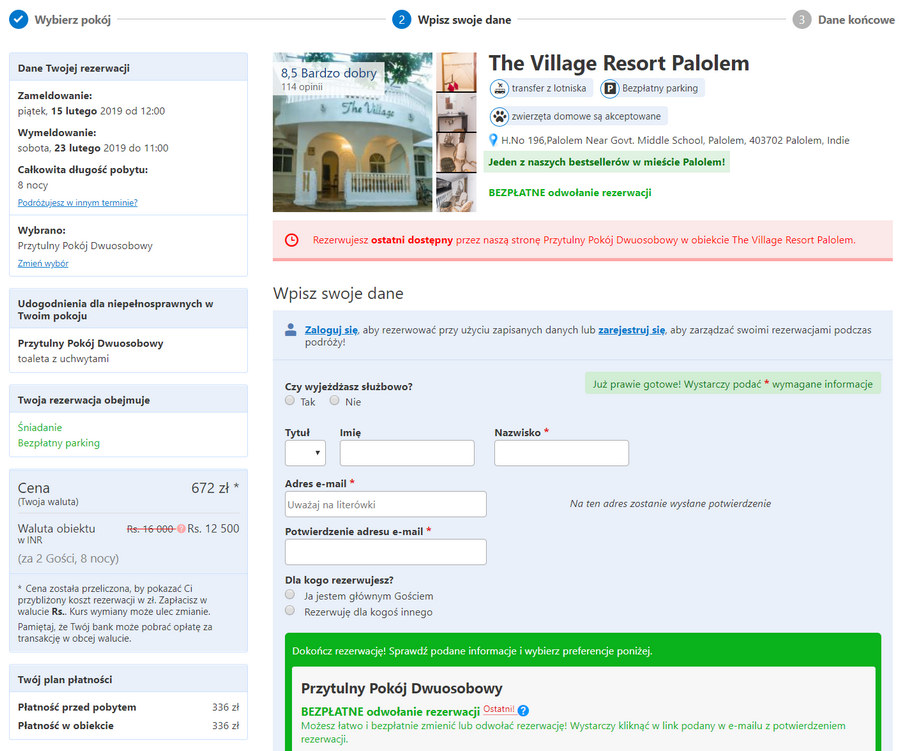Click 'toaleta z uchwytami' text
This screenshot has height=751, width=900.
(x=63, y=359)
